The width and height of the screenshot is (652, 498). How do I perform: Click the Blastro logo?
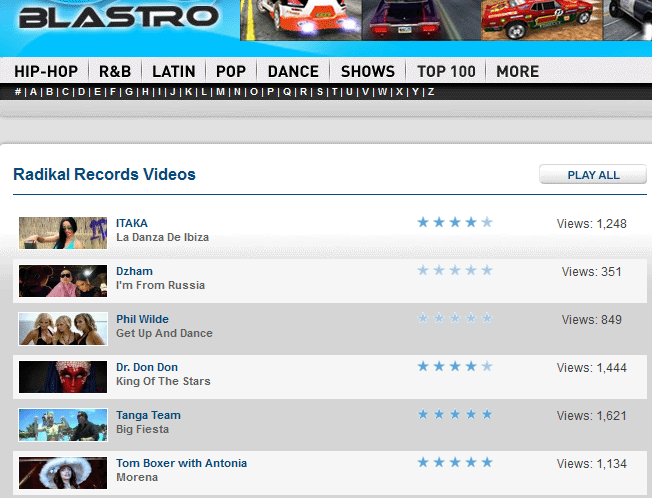click(118, 17)
